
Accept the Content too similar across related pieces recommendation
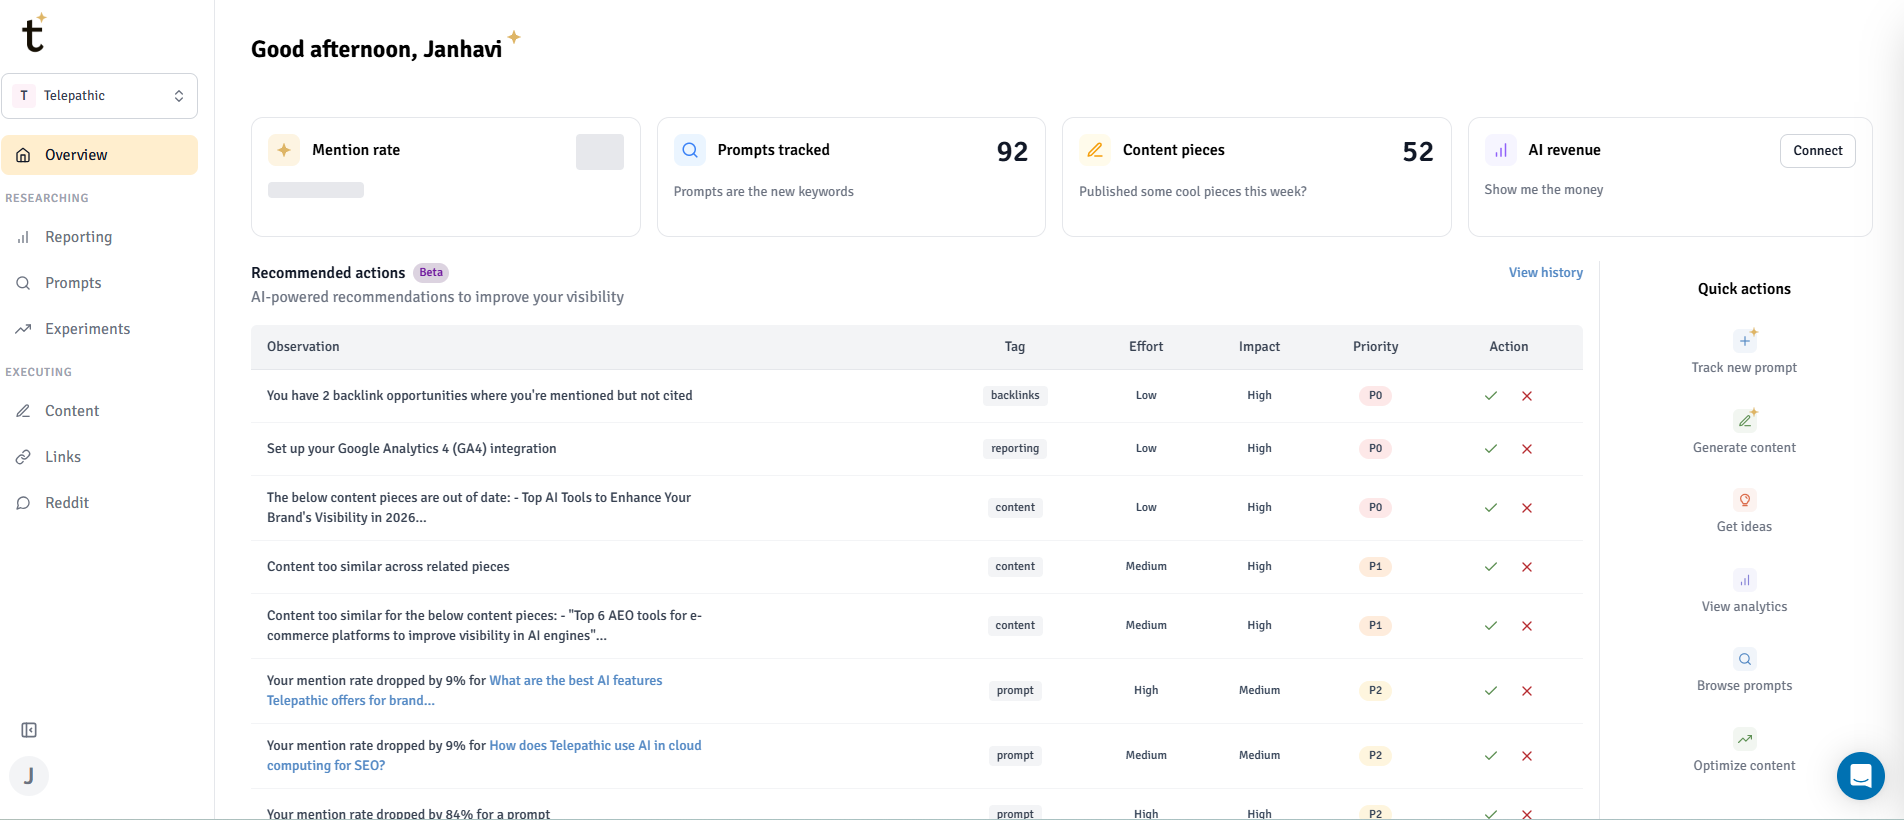(1490, 567)
